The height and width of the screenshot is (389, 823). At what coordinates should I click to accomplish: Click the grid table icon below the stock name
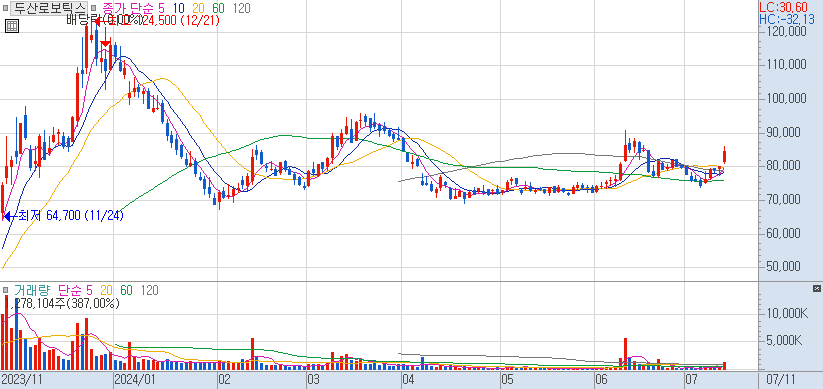click(x=12, y=26)
